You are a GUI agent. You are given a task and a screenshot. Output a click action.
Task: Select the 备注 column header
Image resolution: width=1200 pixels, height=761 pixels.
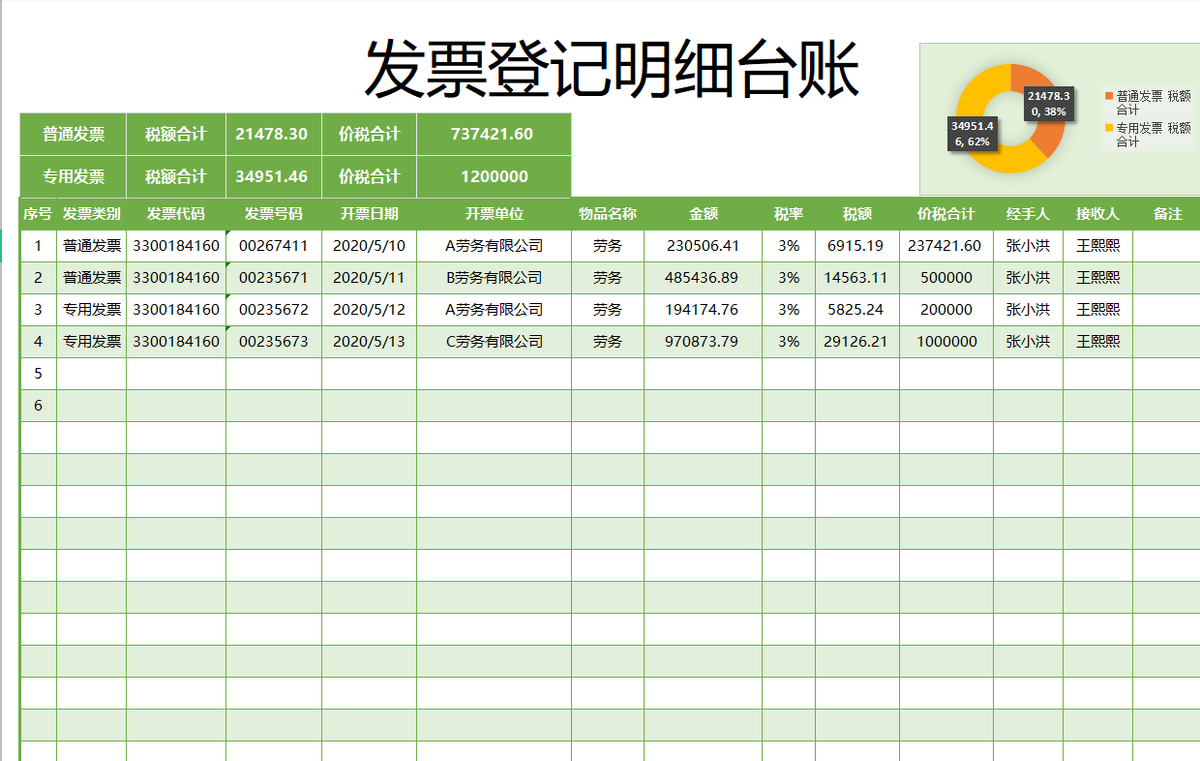click(1166, 214)
